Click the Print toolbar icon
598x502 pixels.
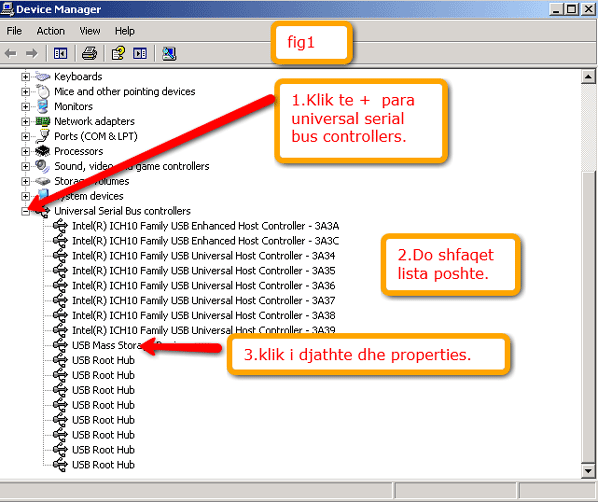pos(89,53)
